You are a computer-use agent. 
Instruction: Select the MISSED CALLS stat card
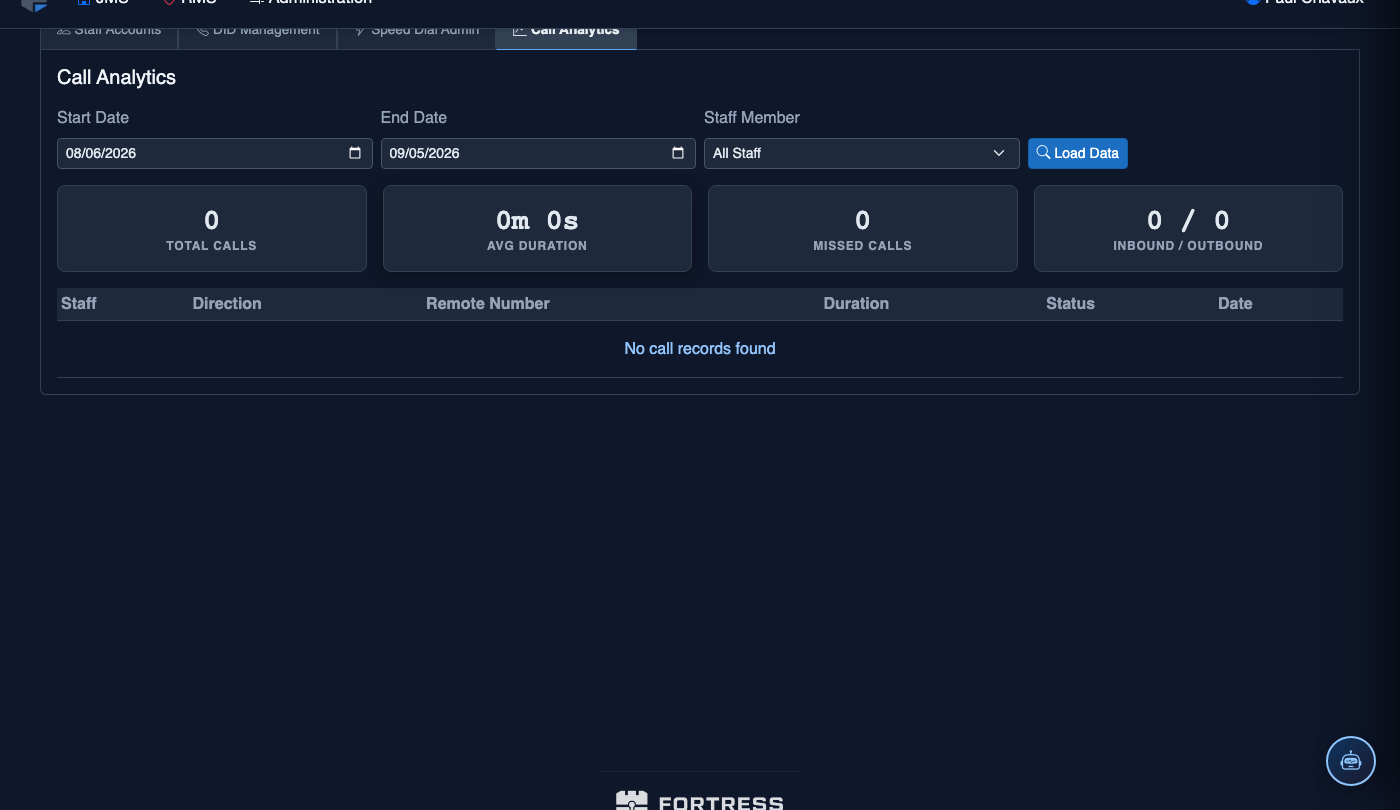863,228
